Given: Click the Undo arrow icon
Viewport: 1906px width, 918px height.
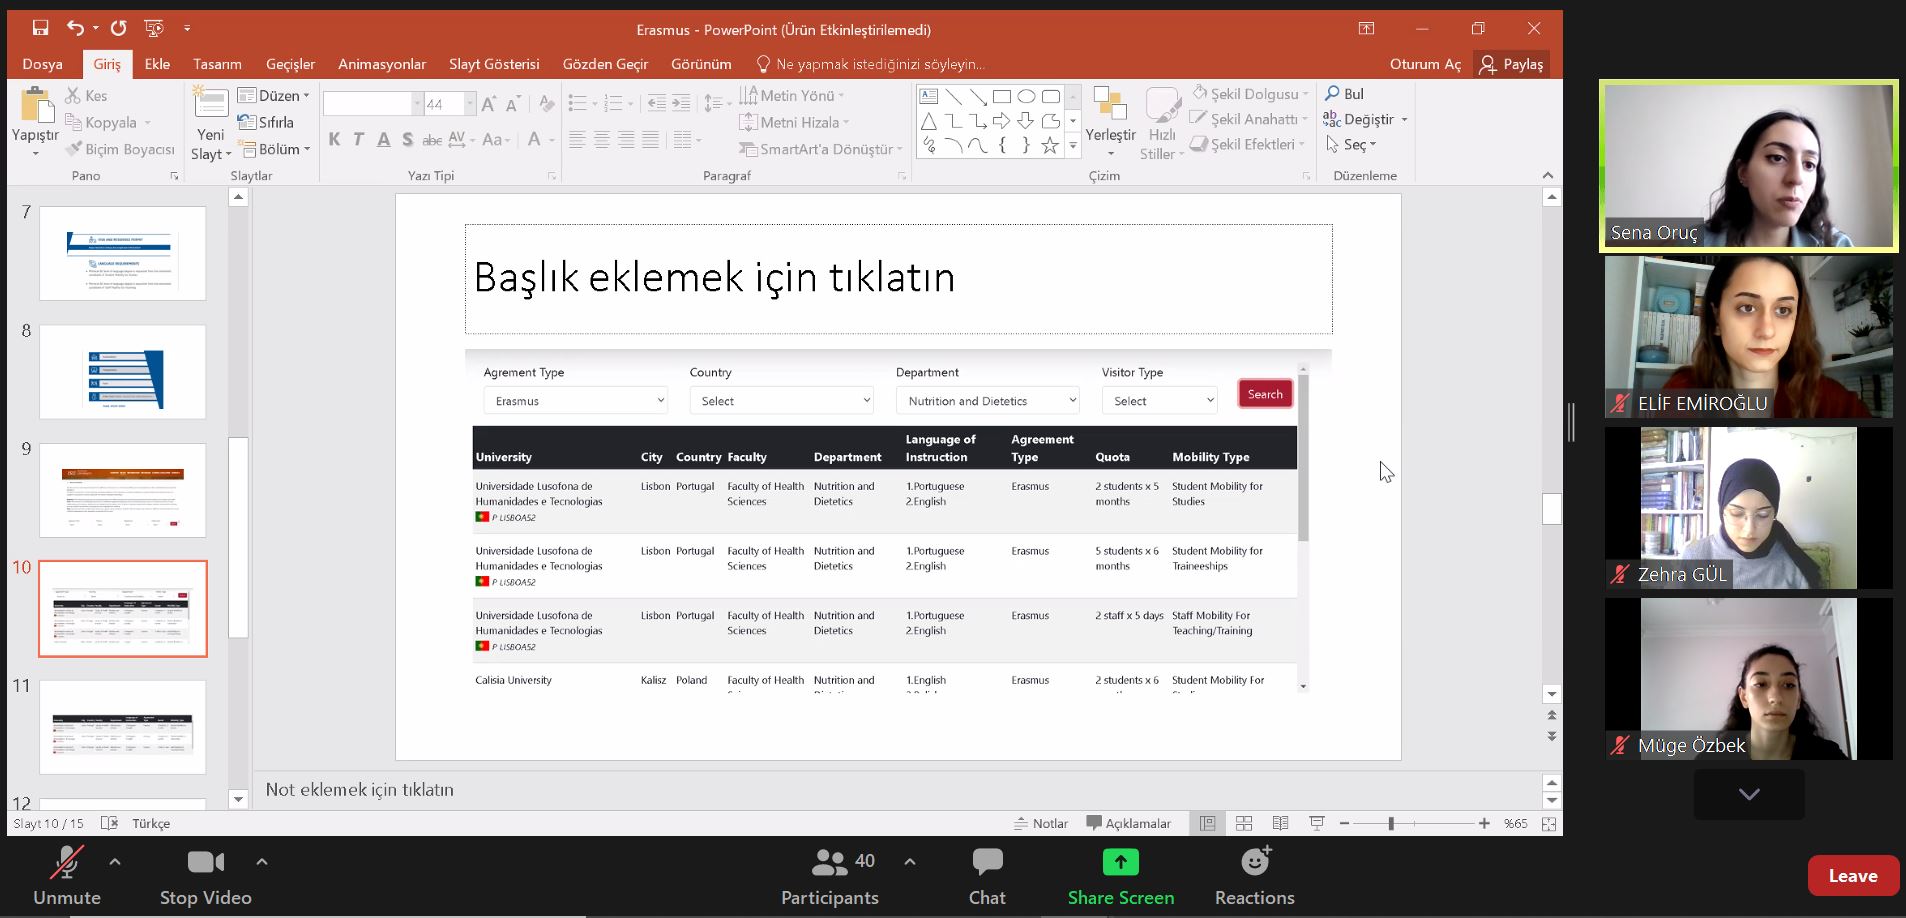Looking at the screenshot, I should point(75,28).
